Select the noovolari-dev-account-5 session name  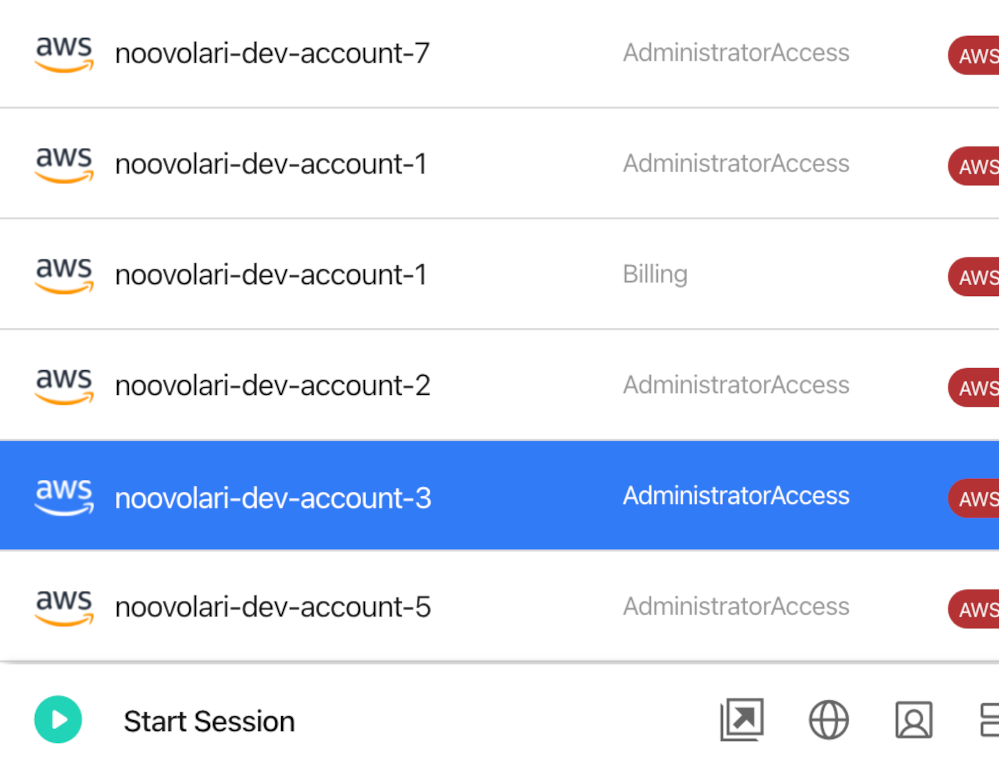click(x=273, y=608)
